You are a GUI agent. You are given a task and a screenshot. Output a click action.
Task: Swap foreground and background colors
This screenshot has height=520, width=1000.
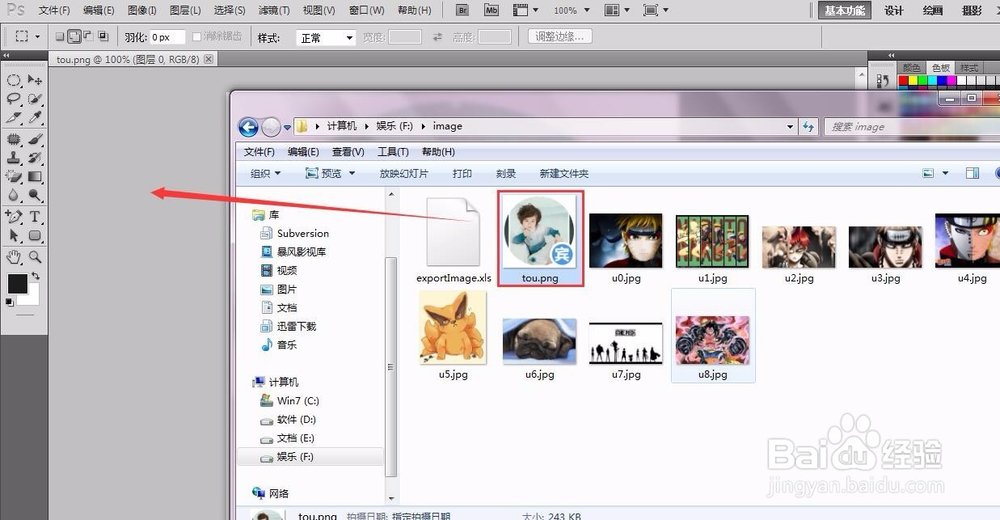[36, 276]
